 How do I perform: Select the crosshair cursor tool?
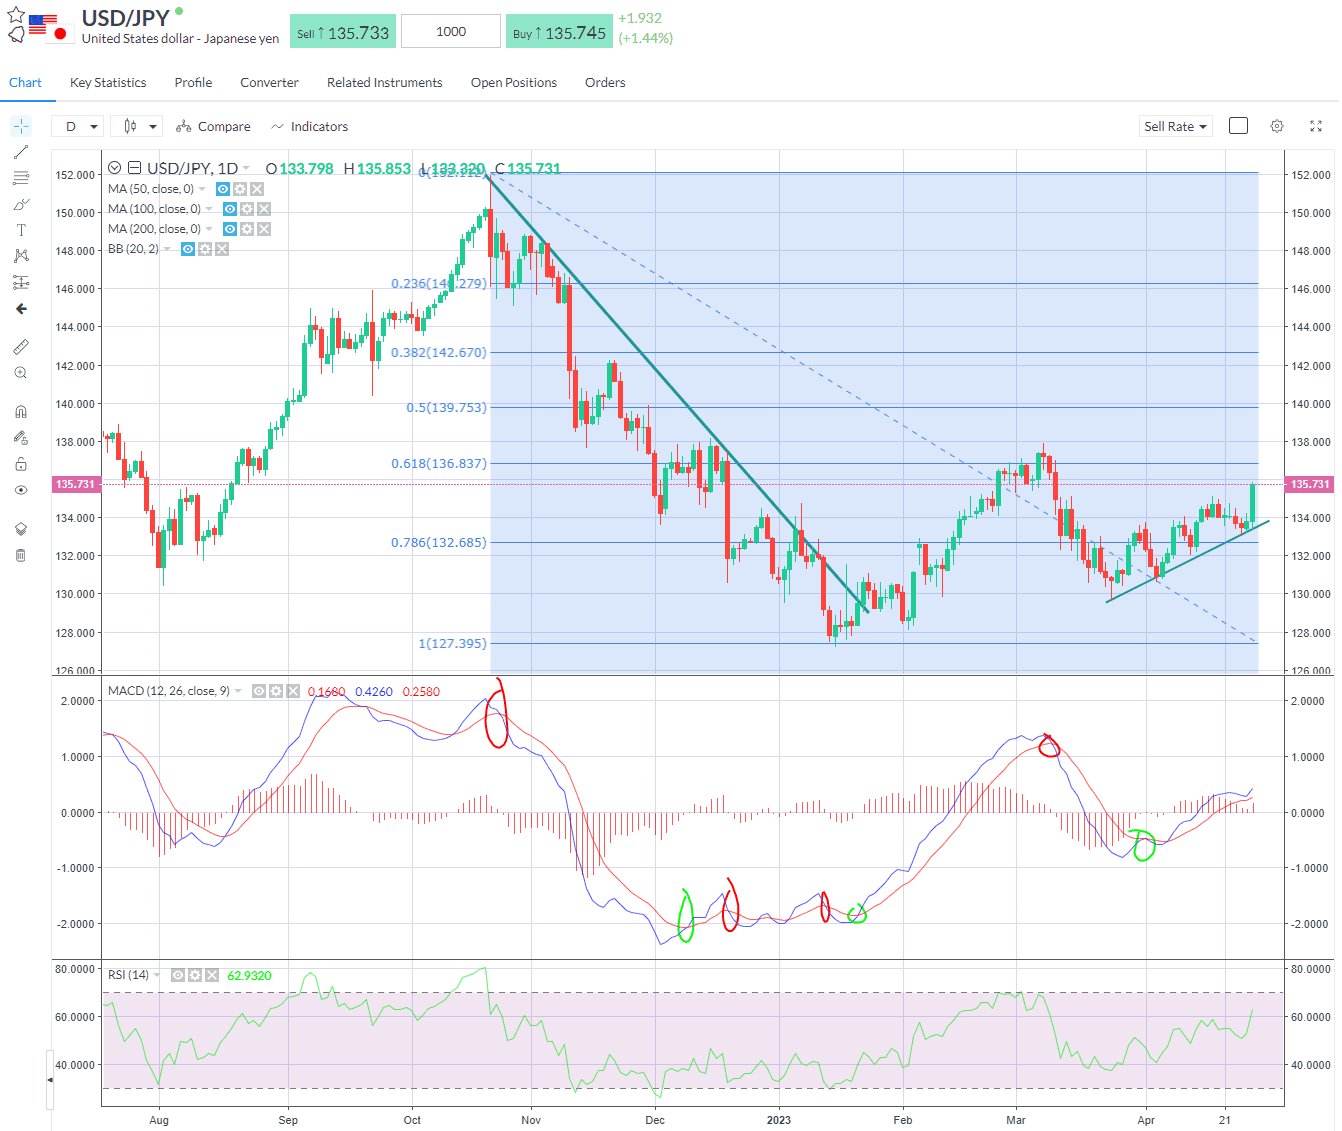(21, 126)
